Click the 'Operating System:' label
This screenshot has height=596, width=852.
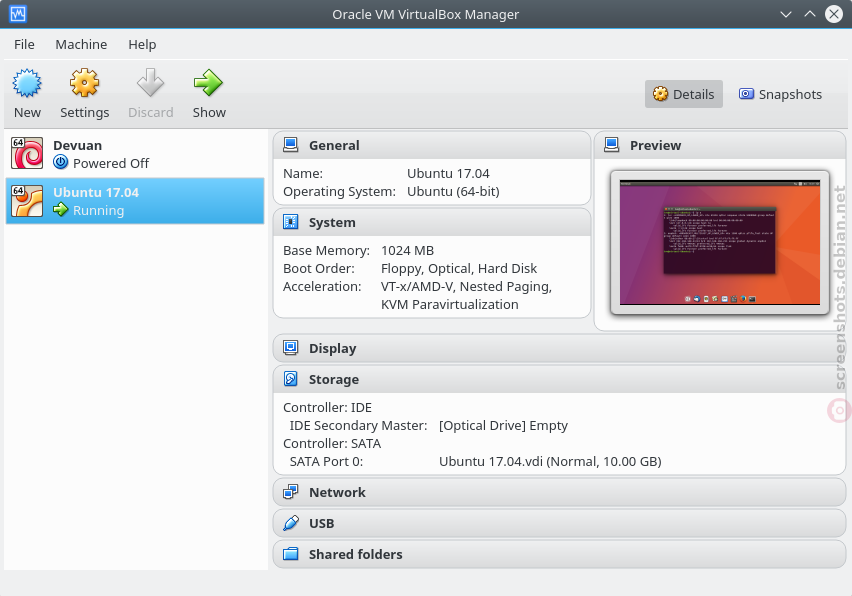[340, 191]
